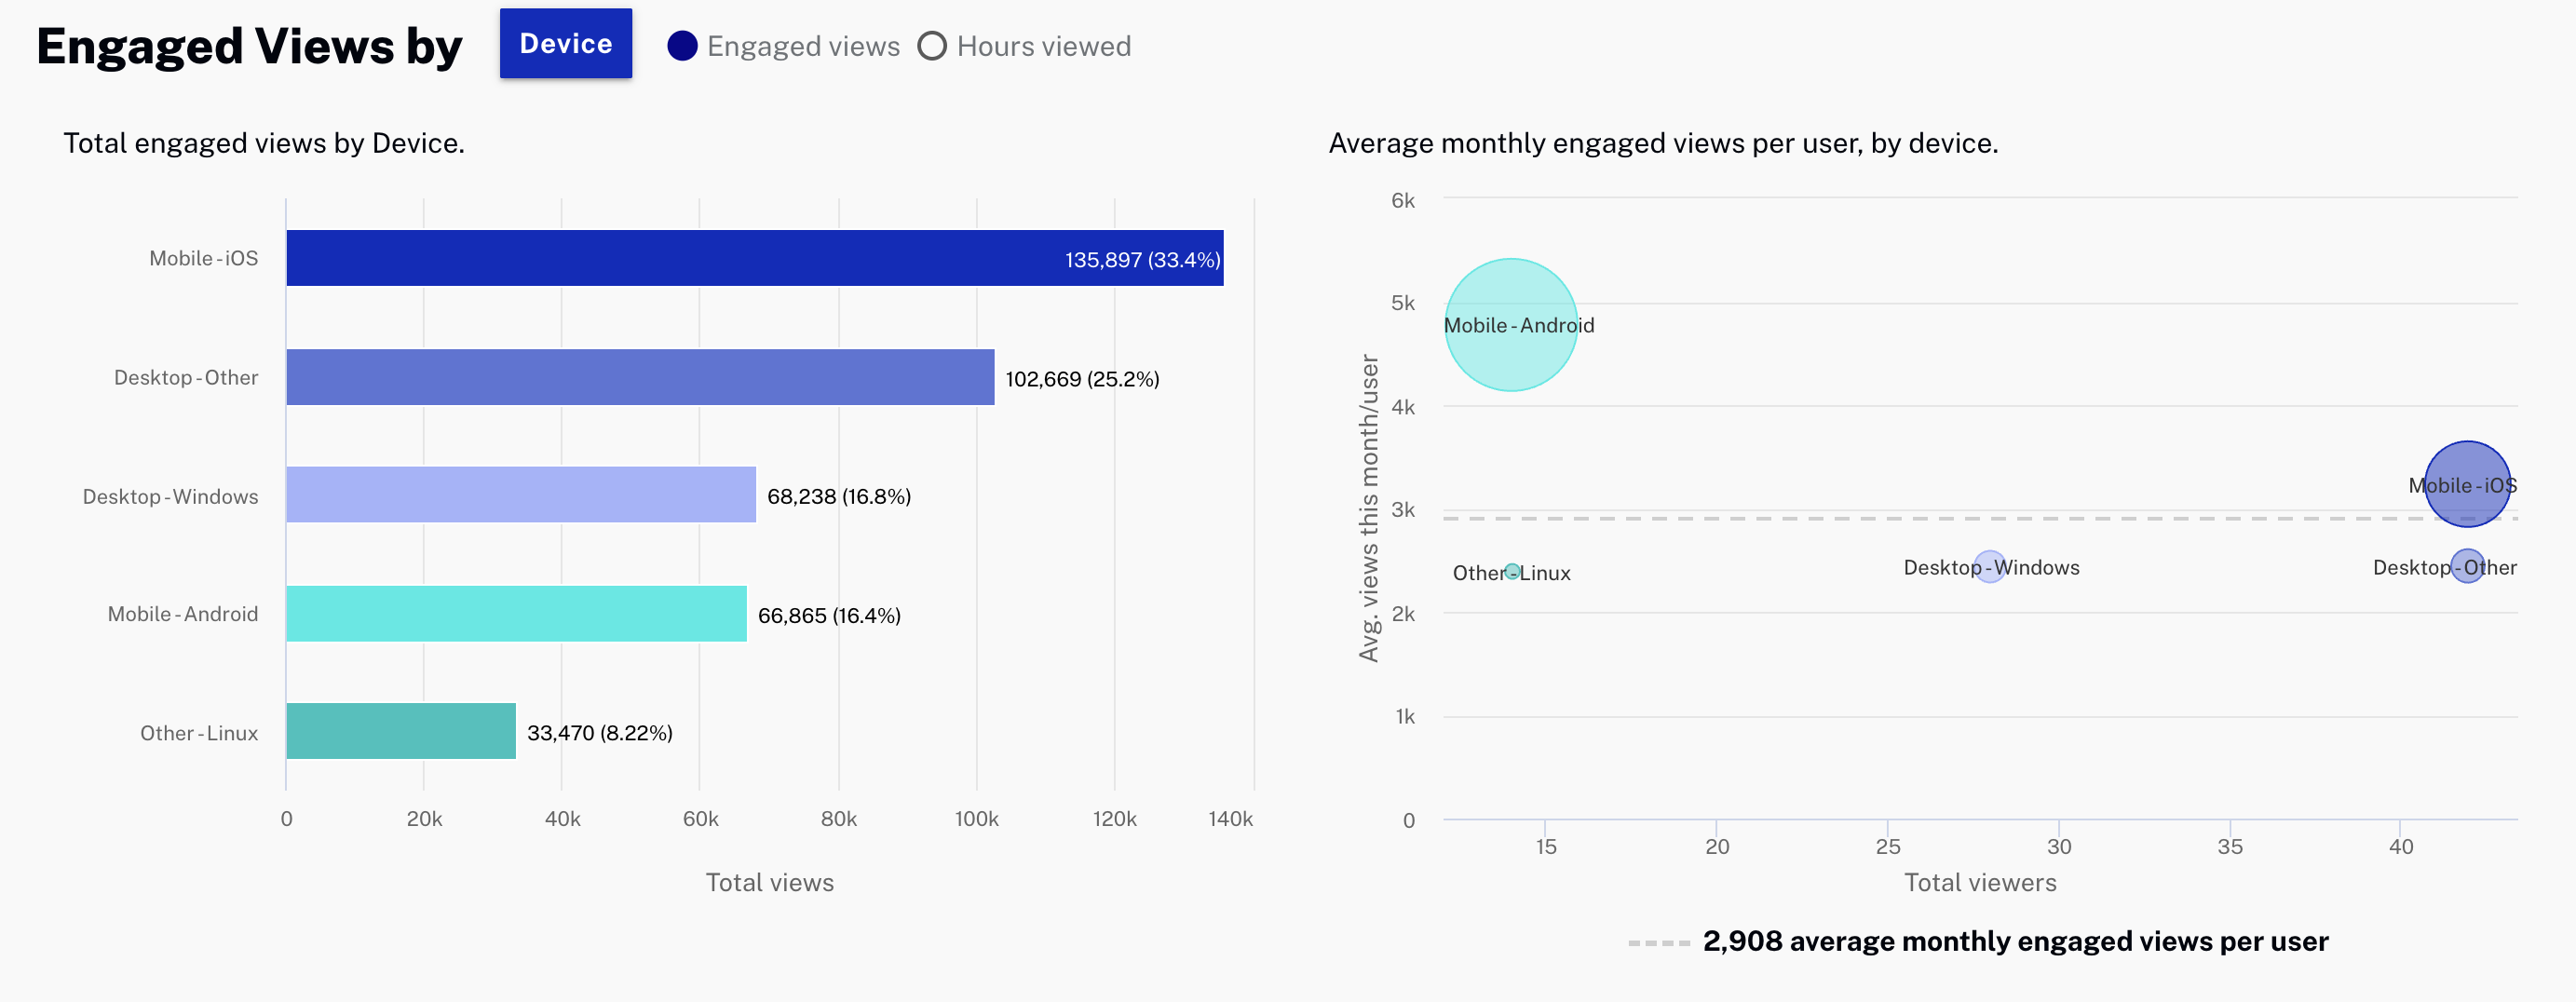The width and height of the screenshot is (2576, 1002).
Task: Click the Desktop-Windows bubble near the dashed line
Action: pyautogui.click(x=1990, y=565)
